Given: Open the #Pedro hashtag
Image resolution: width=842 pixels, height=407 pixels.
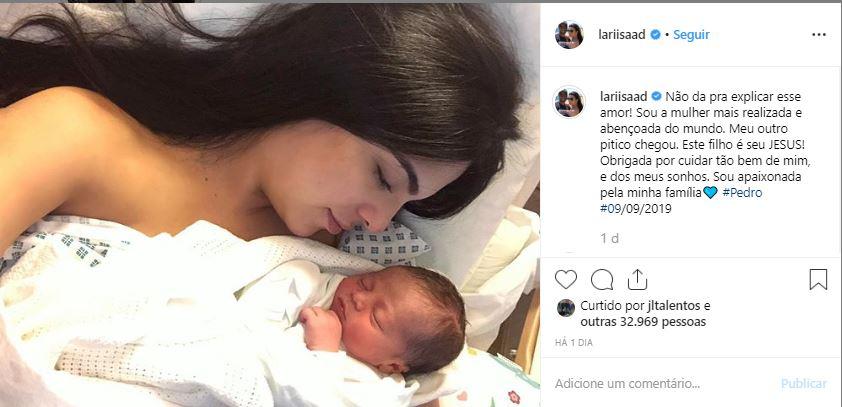Looking at the screenshot, I should pos(742,193).
